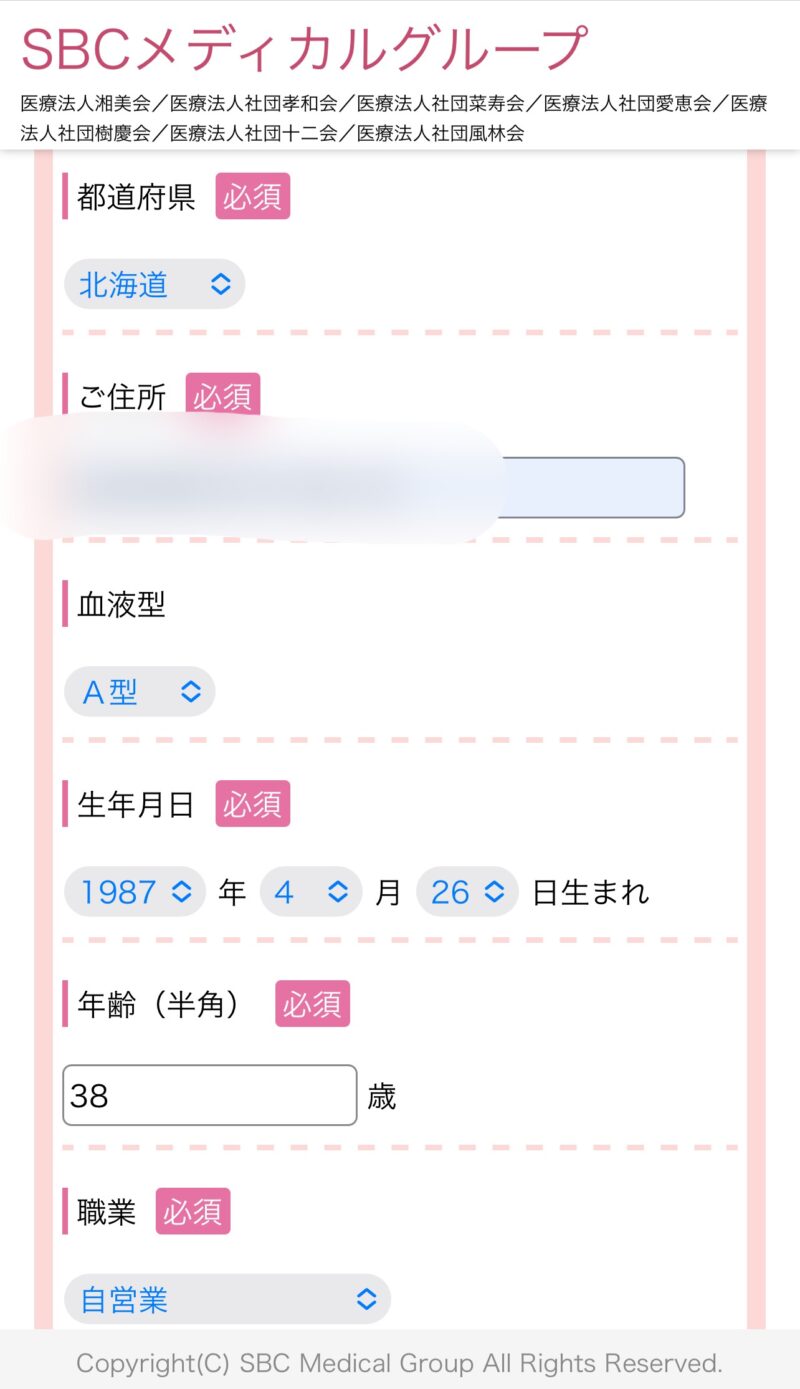Screen dimensions: 800x1389
Task: Click the 必須 badge next to 年齢（半角）
Action: tap(312, 1004)
